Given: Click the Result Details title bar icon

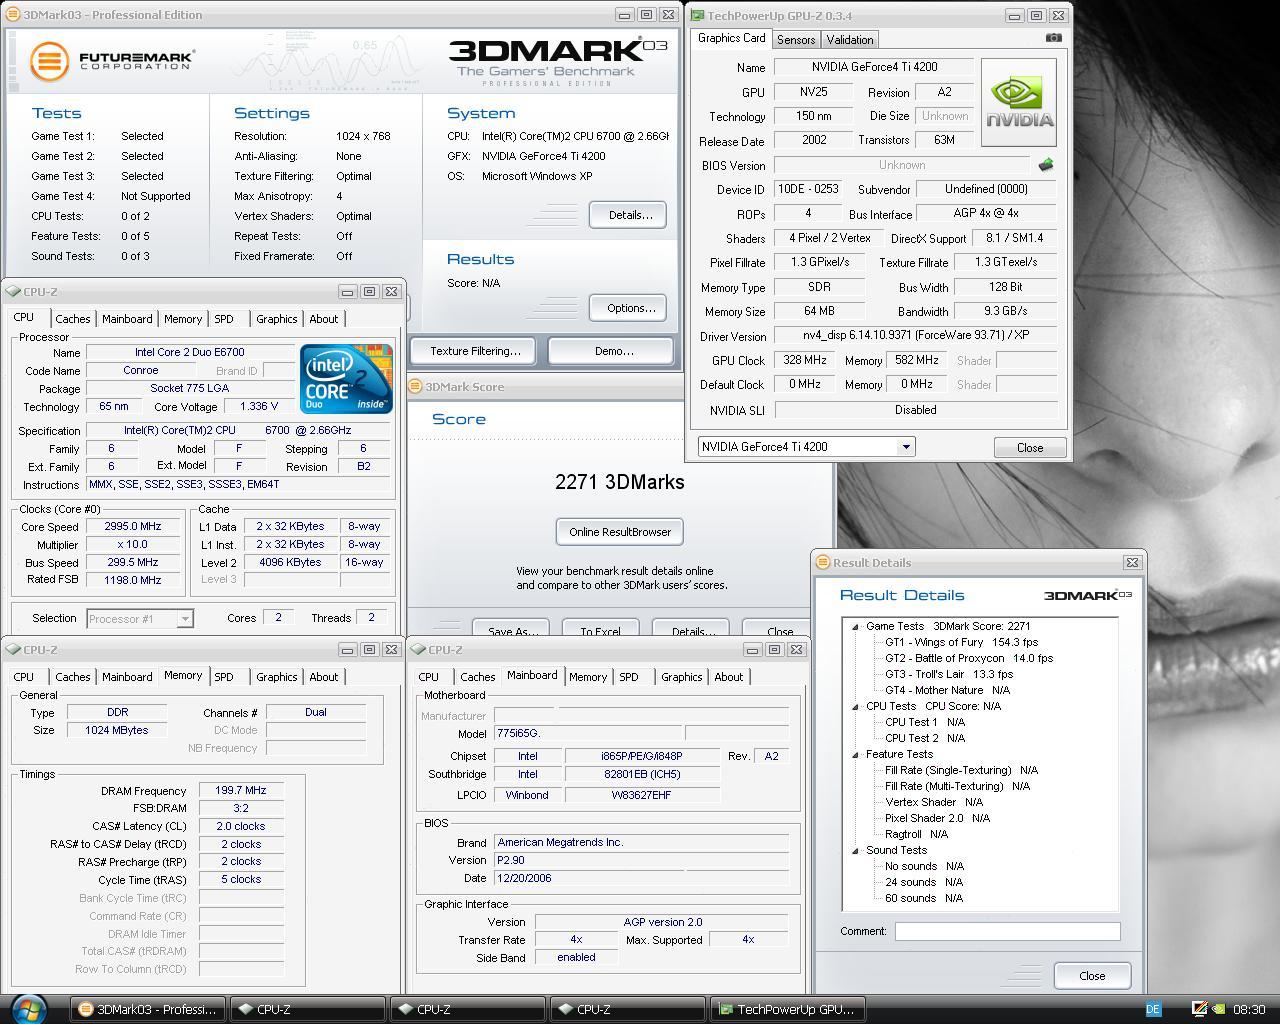Looking at the screenshot, I should tap(823, 563).
